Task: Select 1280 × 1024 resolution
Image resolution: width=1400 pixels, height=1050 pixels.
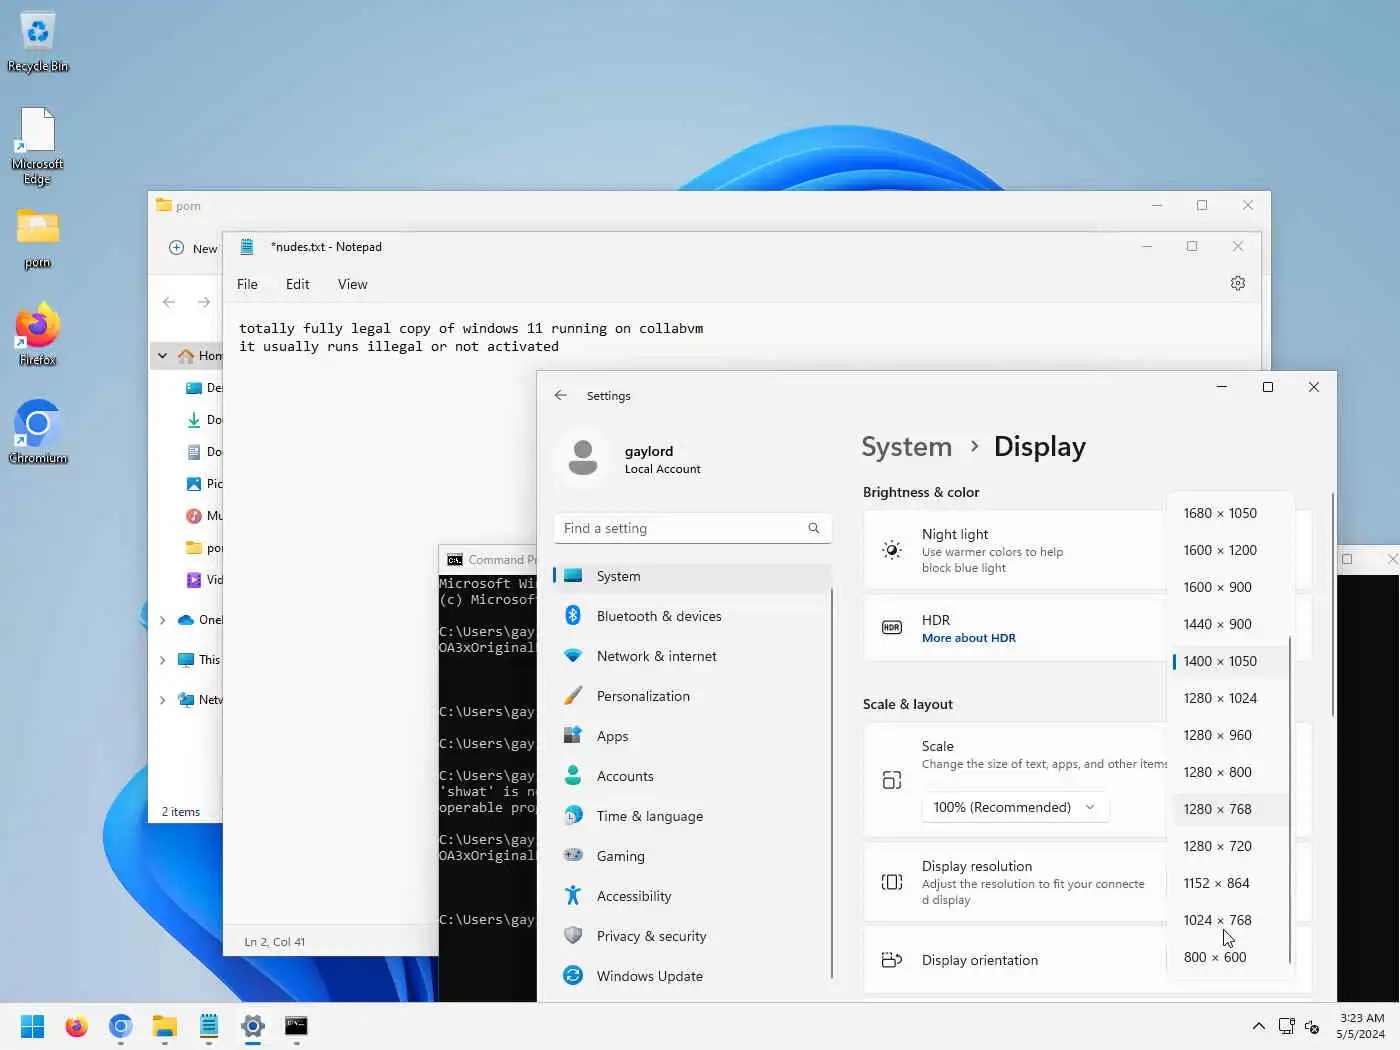Action: tap(1229, 698)
